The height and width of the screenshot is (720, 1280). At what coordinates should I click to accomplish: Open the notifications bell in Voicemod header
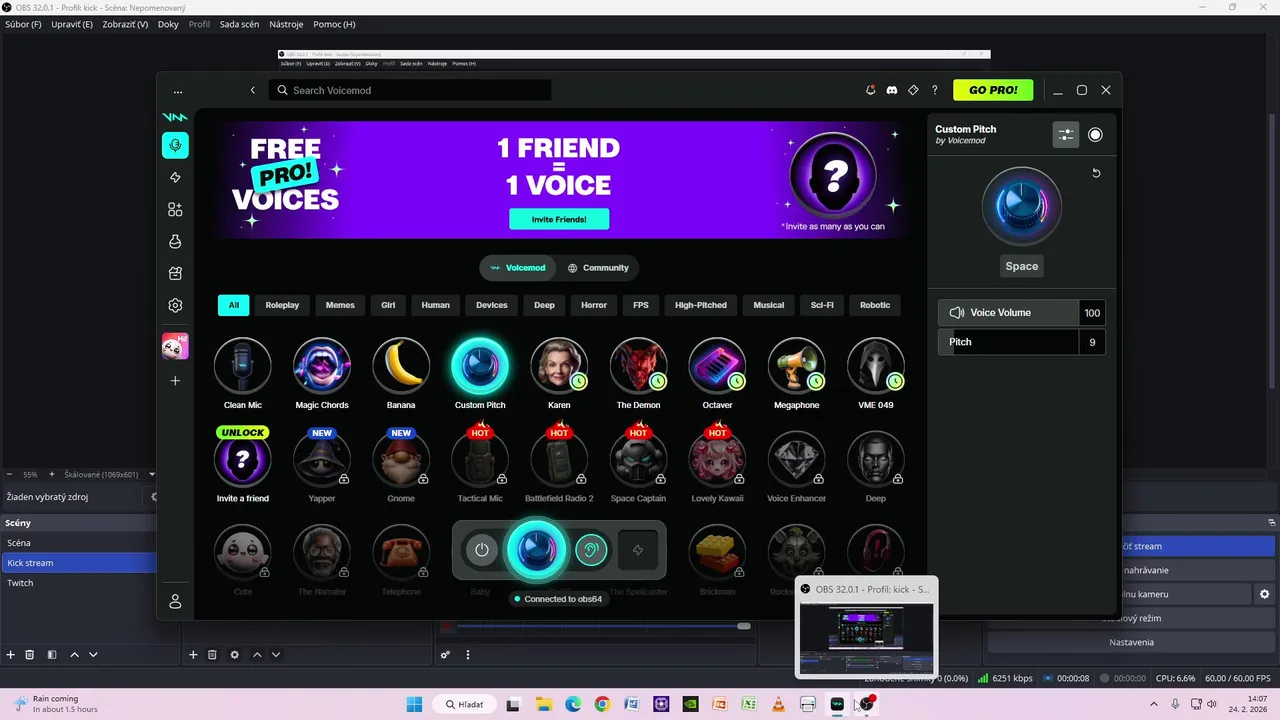[871, 90]
